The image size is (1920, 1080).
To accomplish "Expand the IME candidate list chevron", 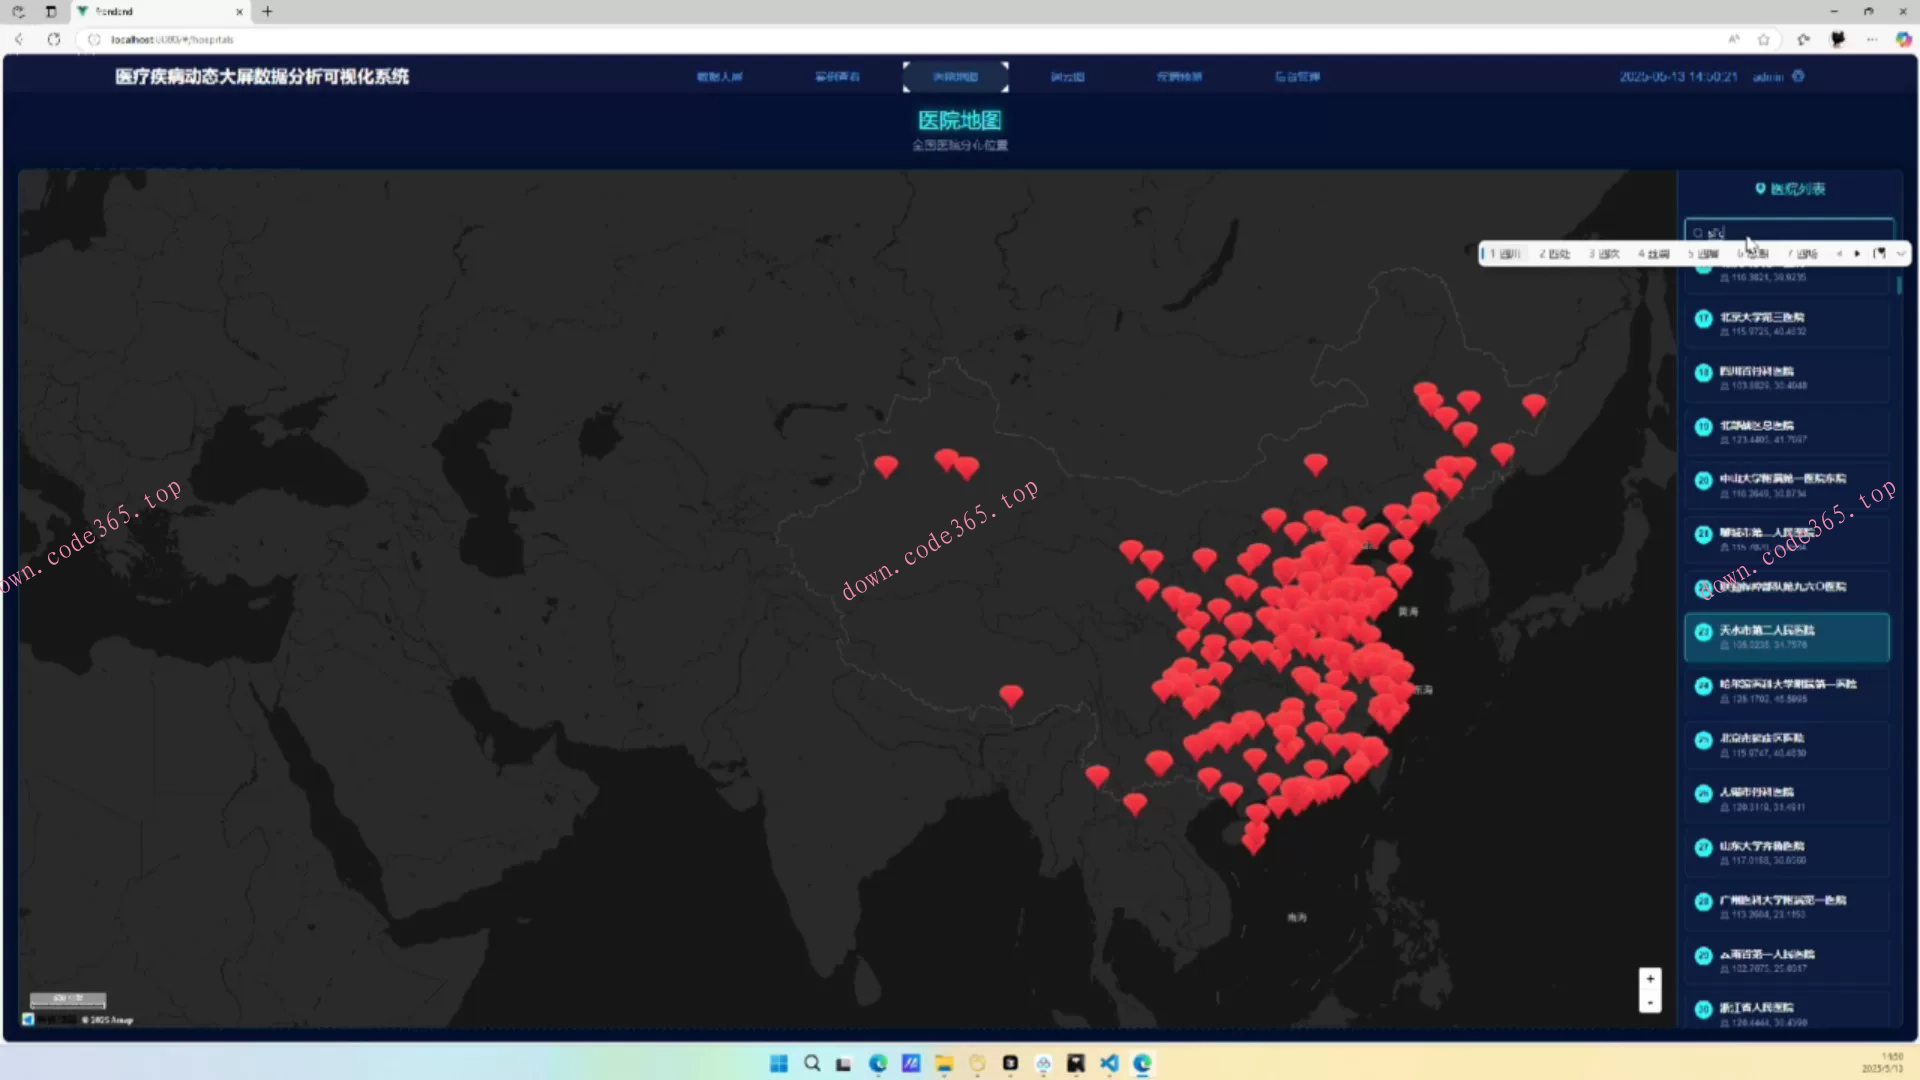I will [x=1901, y=254].
